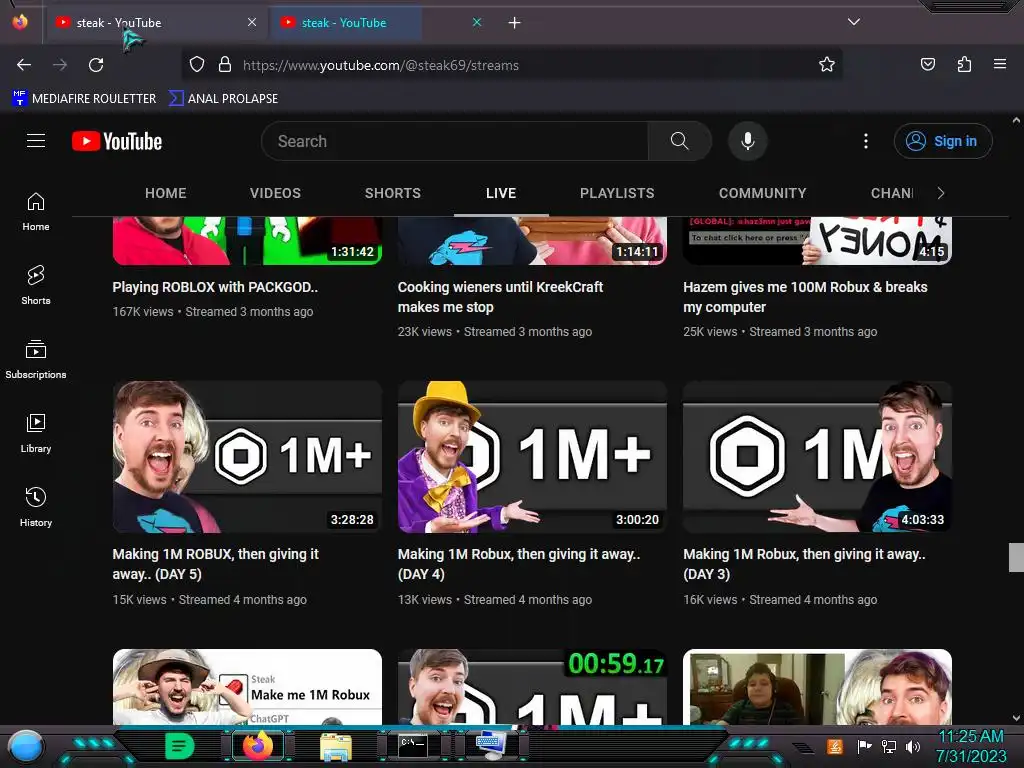Toggle the YouTube guide hamburger menu

pos(36,141)
